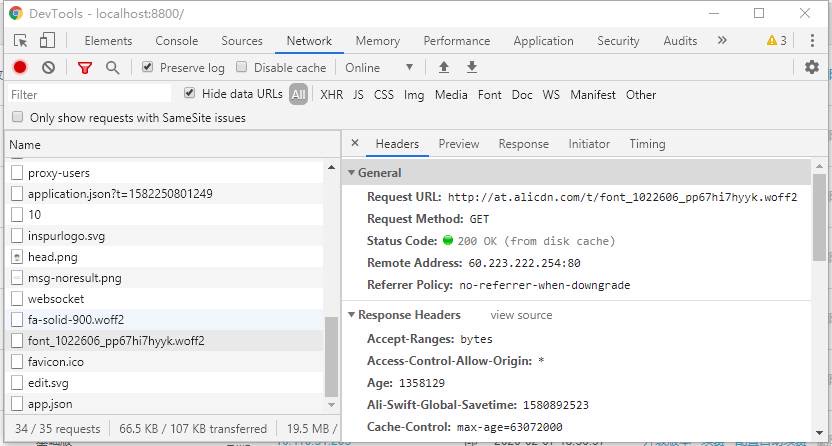Toggle the red filter funnel icon
Screen dimensions: 832x446
(84, 68)
